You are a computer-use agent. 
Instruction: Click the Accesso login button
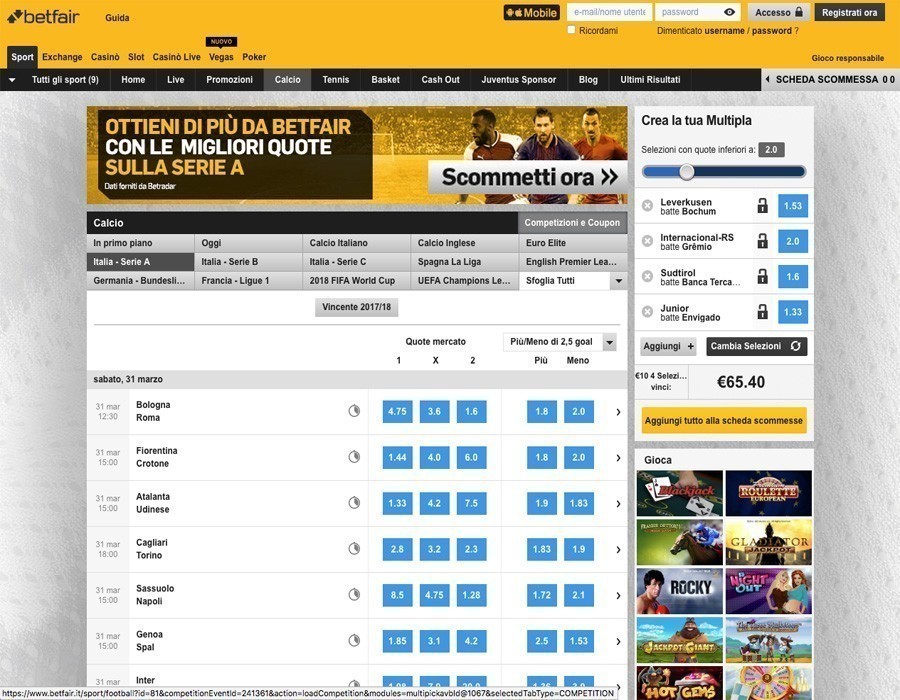click(x=779, y=13)
